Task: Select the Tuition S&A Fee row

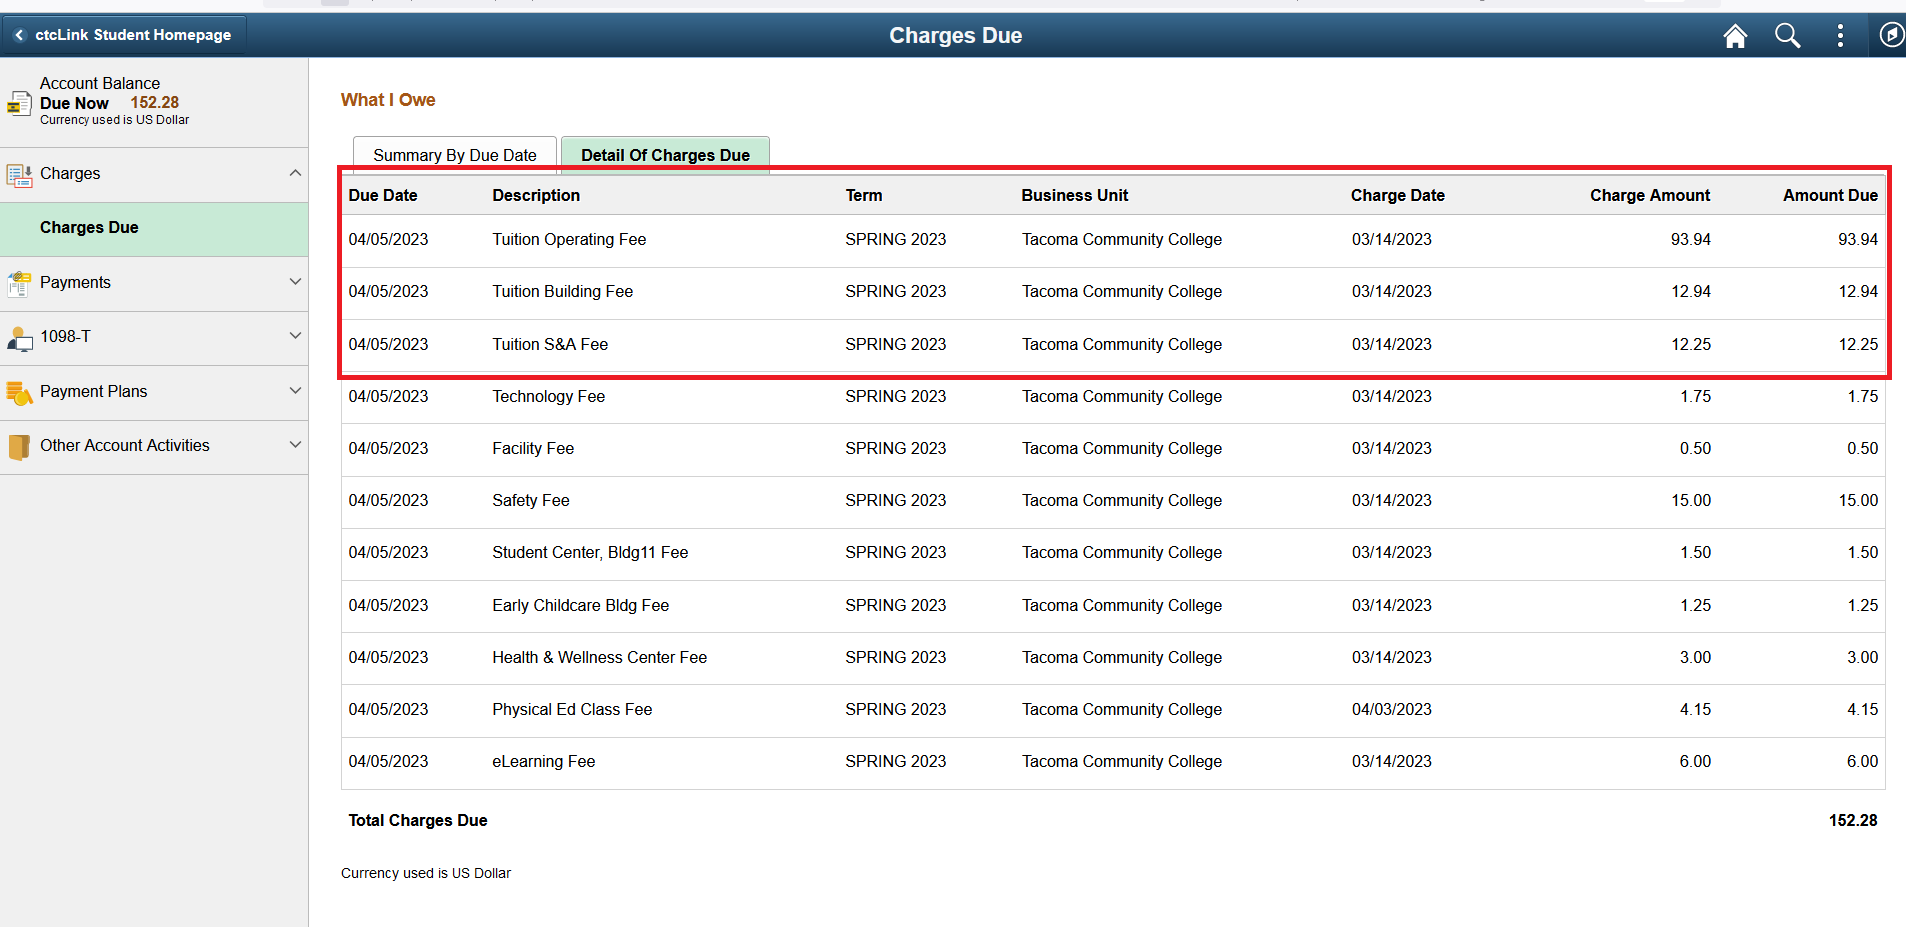Action: tap(1113, 345)
